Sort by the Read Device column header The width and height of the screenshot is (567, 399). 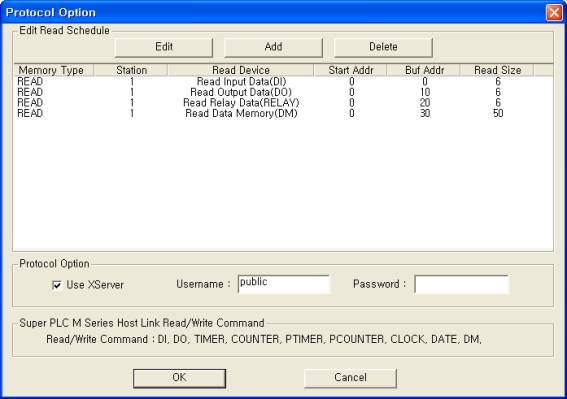pyautogui.click(x=241, y=70)
